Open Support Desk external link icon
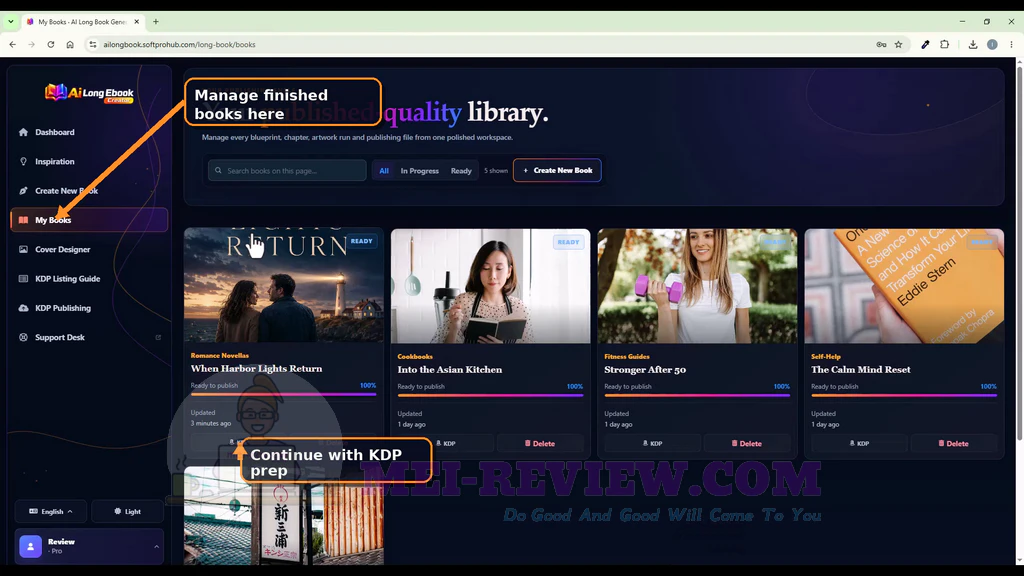The width and height of the screenshot is (1024, 576). (x=158, y=338)
